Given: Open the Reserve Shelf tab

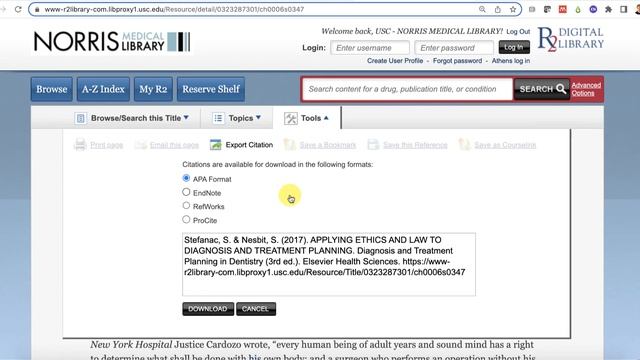Looking at the screenshot, I should coord(211,89).
